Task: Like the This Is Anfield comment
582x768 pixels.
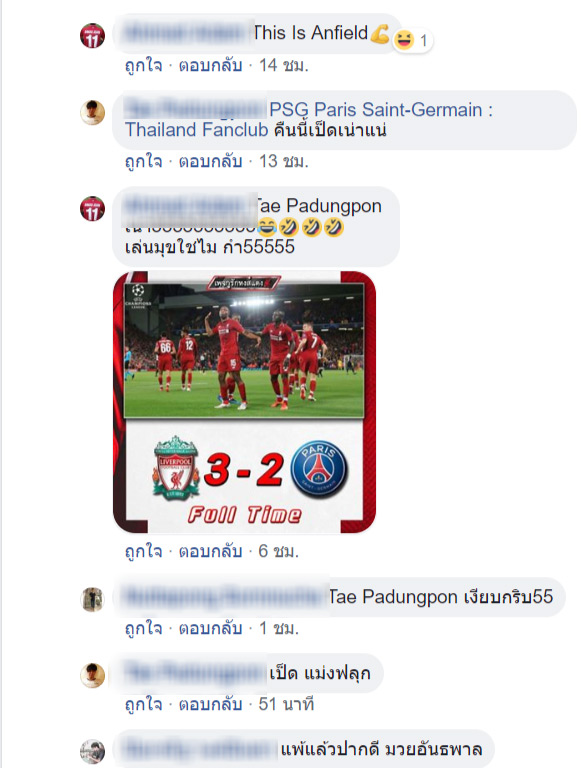Action: pyautogui.click(x=143, y=65)
